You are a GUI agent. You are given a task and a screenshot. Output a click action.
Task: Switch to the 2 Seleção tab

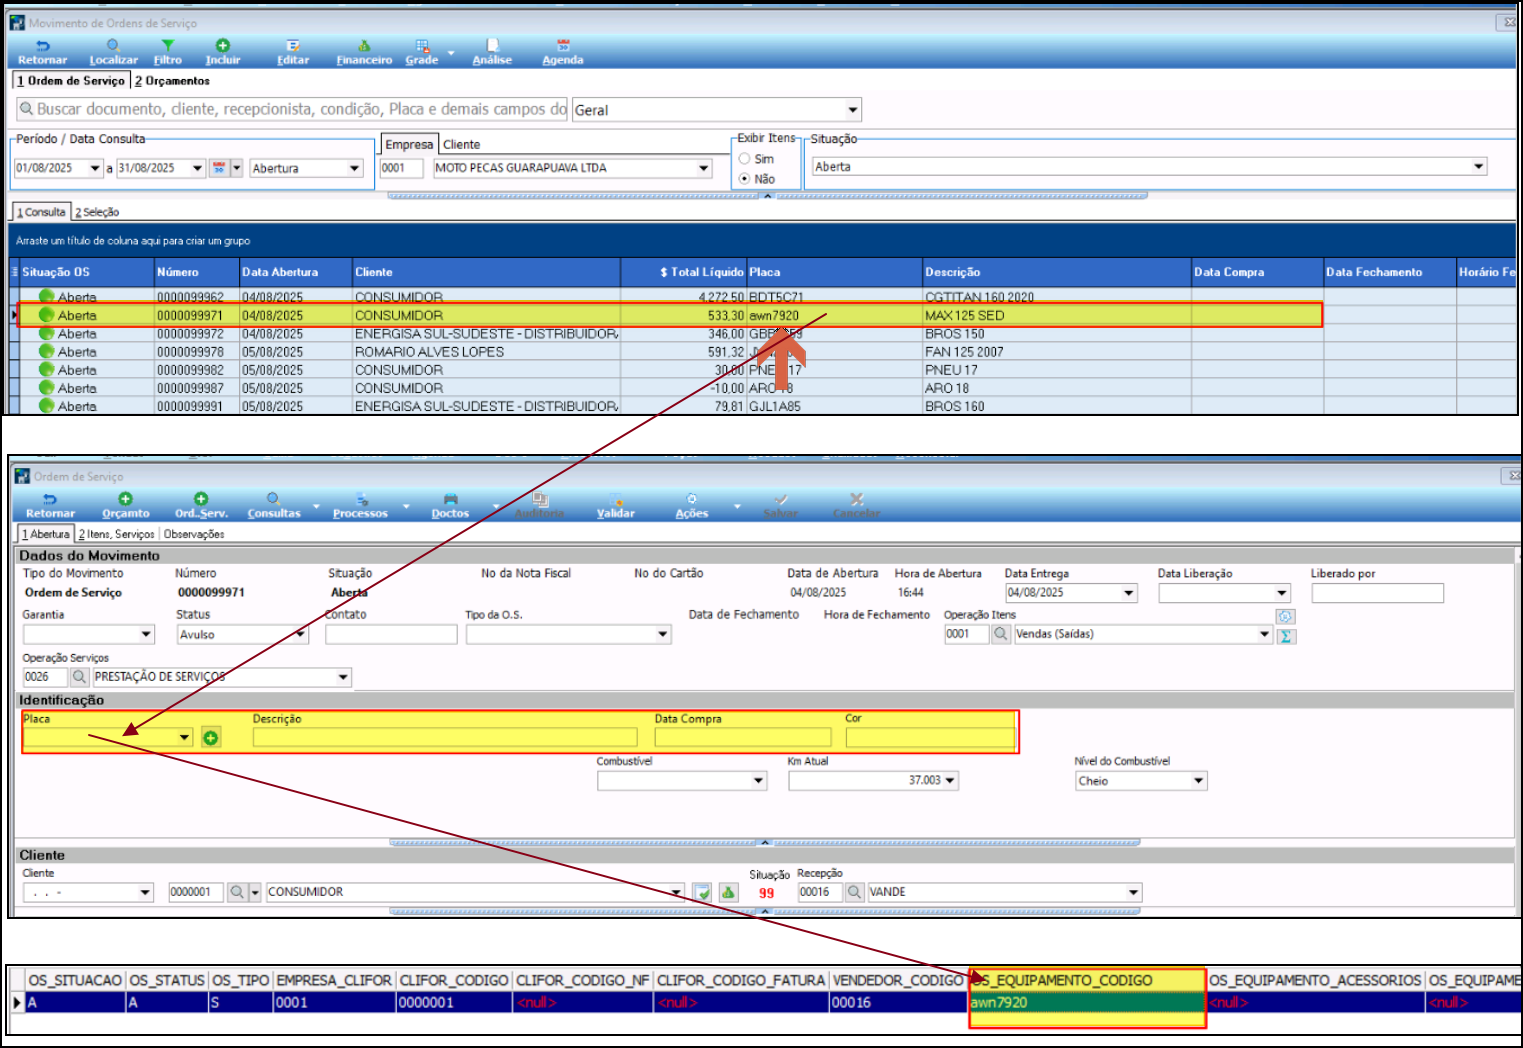(x=97, y=212)
